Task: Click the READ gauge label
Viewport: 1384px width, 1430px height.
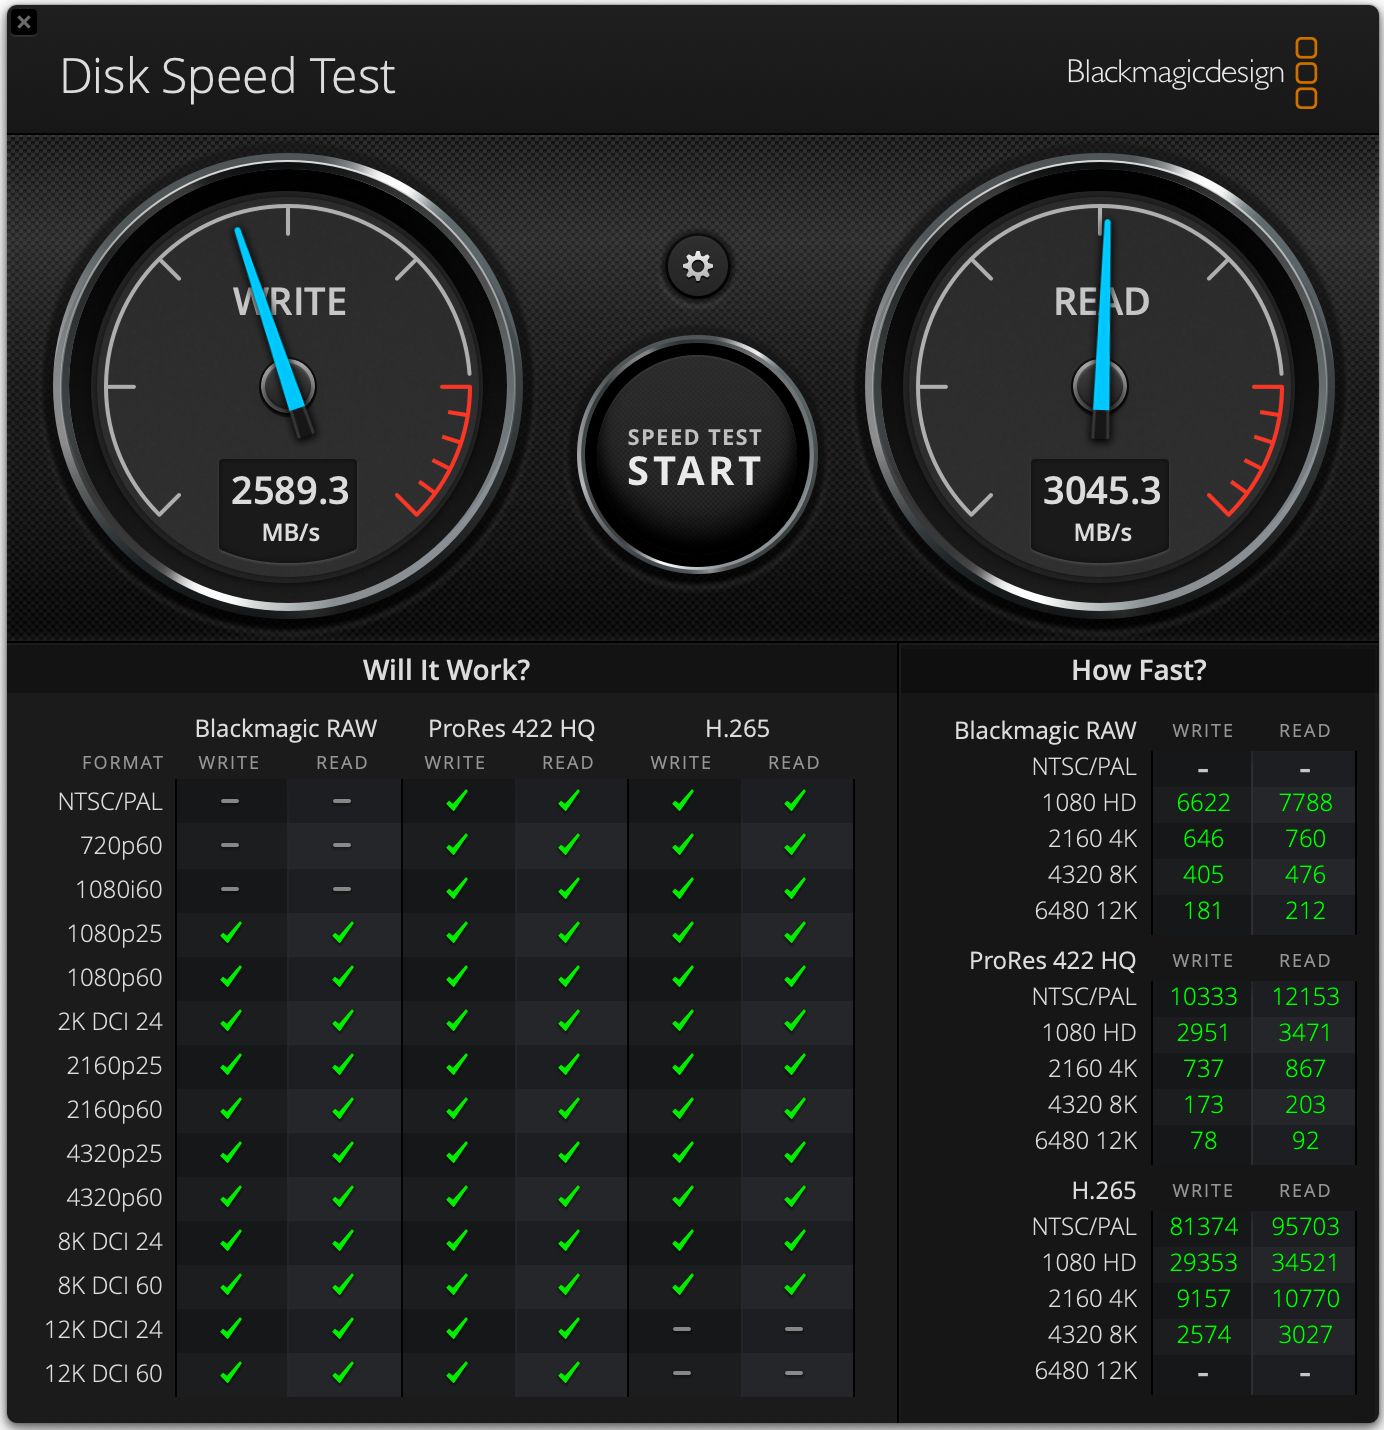Action: click(1102, 302)
